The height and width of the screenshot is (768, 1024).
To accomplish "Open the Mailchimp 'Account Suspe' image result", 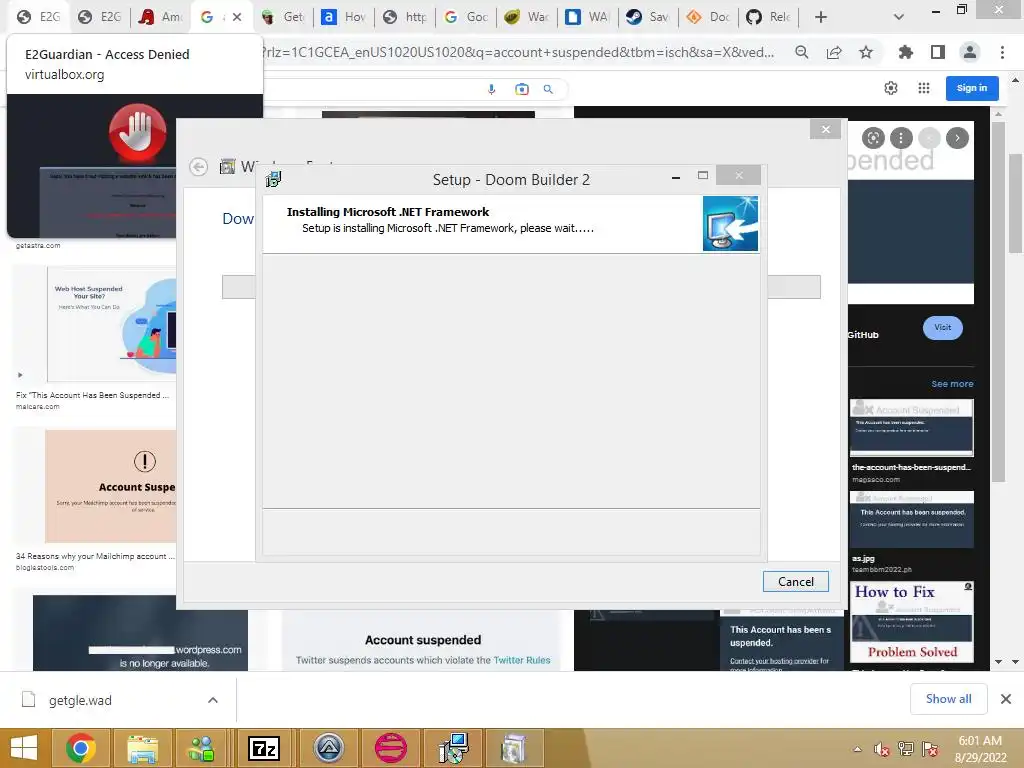I will (111, 486).
